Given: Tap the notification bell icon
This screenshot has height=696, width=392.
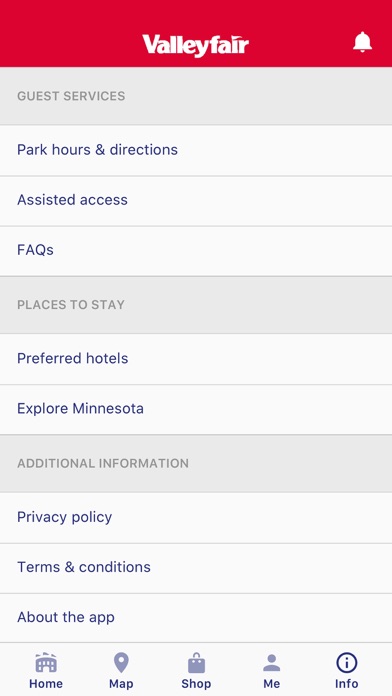Looking at the screenshot, I should (362, 43).
